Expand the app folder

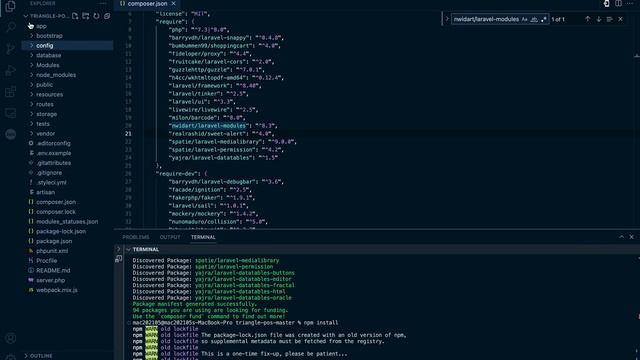pyautogui.click(x=41, y=26)
